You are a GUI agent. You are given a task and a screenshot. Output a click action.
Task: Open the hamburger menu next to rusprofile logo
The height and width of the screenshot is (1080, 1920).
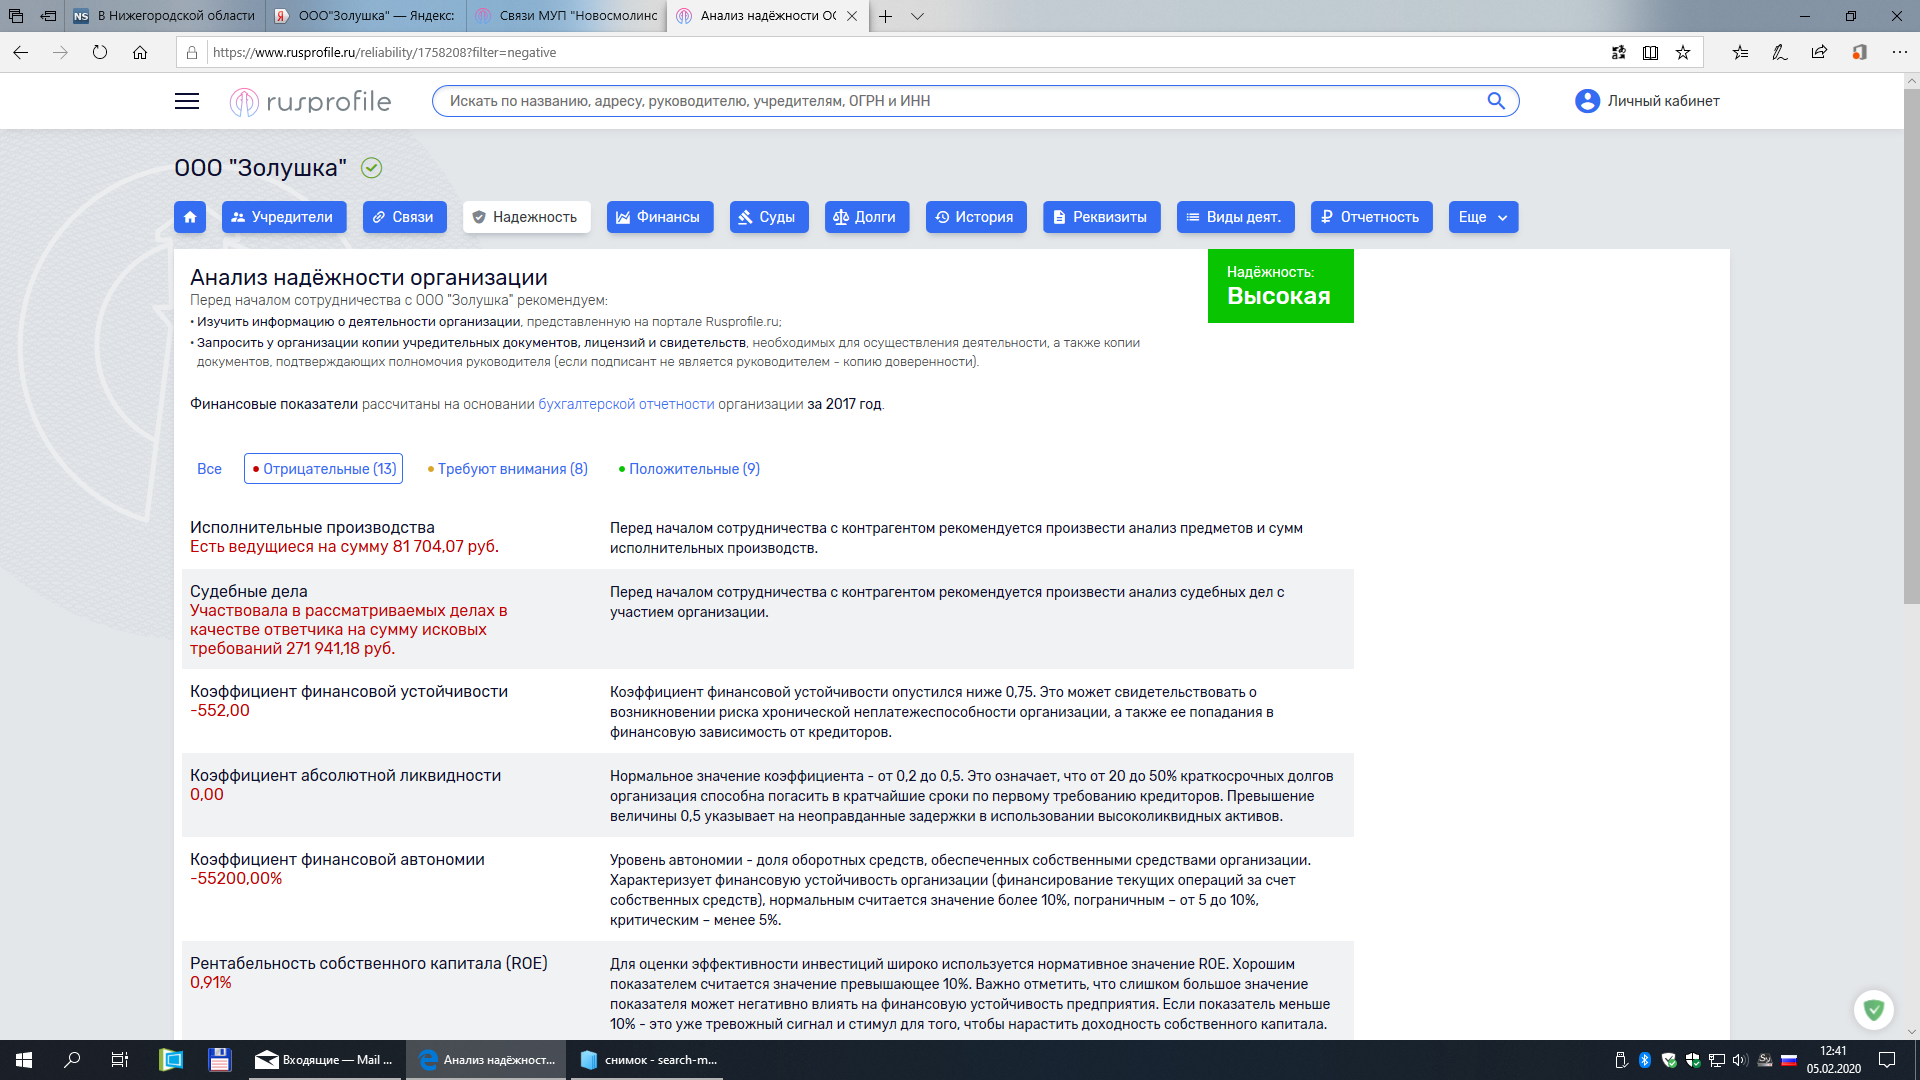pos(187,101)
